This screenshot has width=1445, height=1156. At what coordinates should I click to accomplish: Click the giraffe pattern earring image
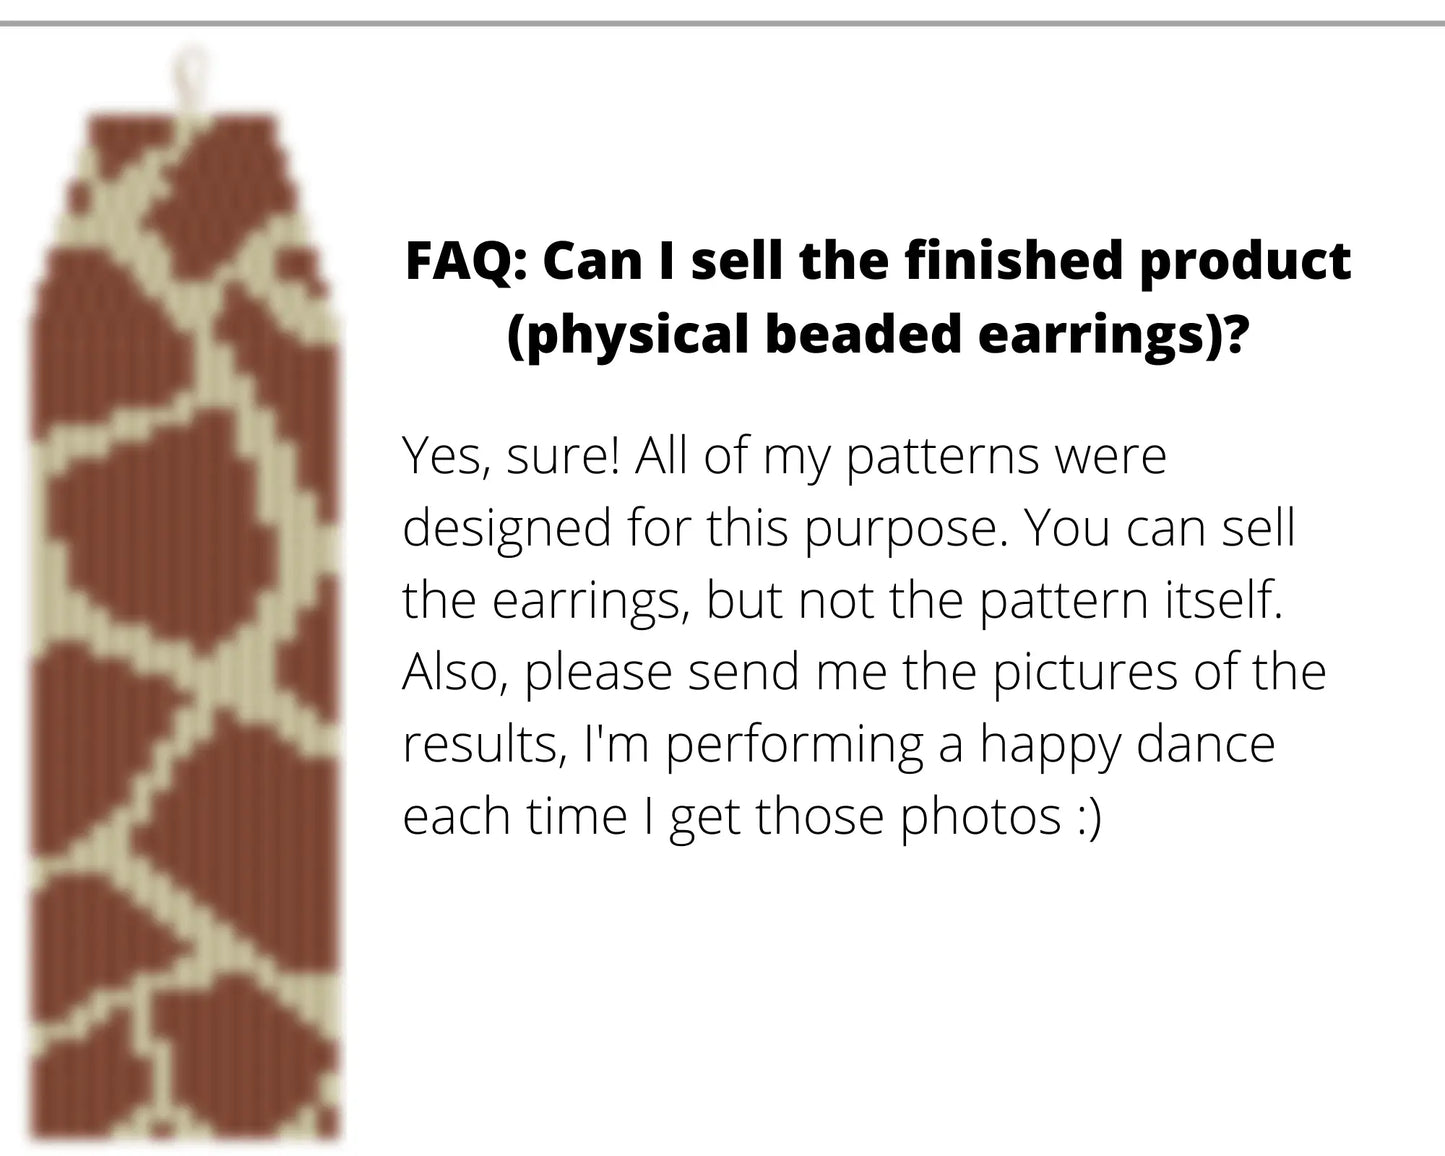pyautogui.click(x=185, y=620)
